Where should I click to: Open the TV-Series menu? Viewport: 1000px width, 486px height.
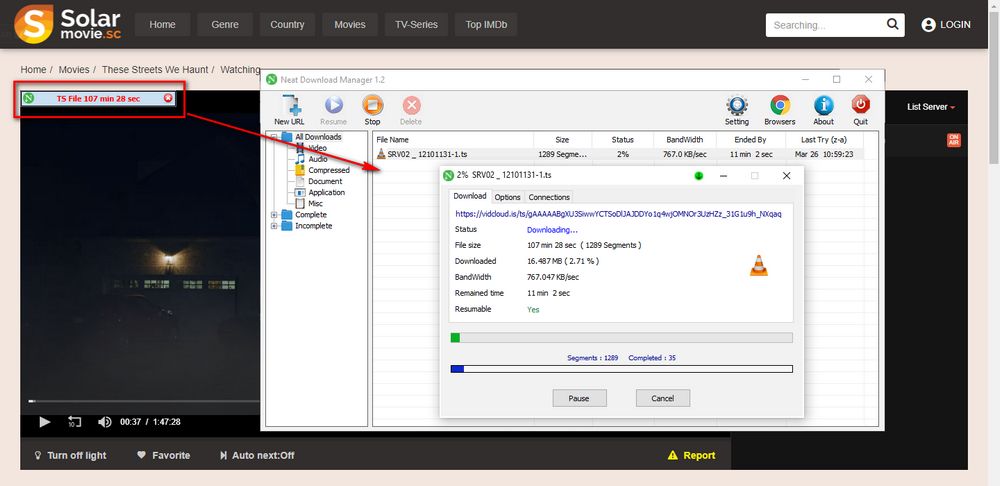point(416,25)
